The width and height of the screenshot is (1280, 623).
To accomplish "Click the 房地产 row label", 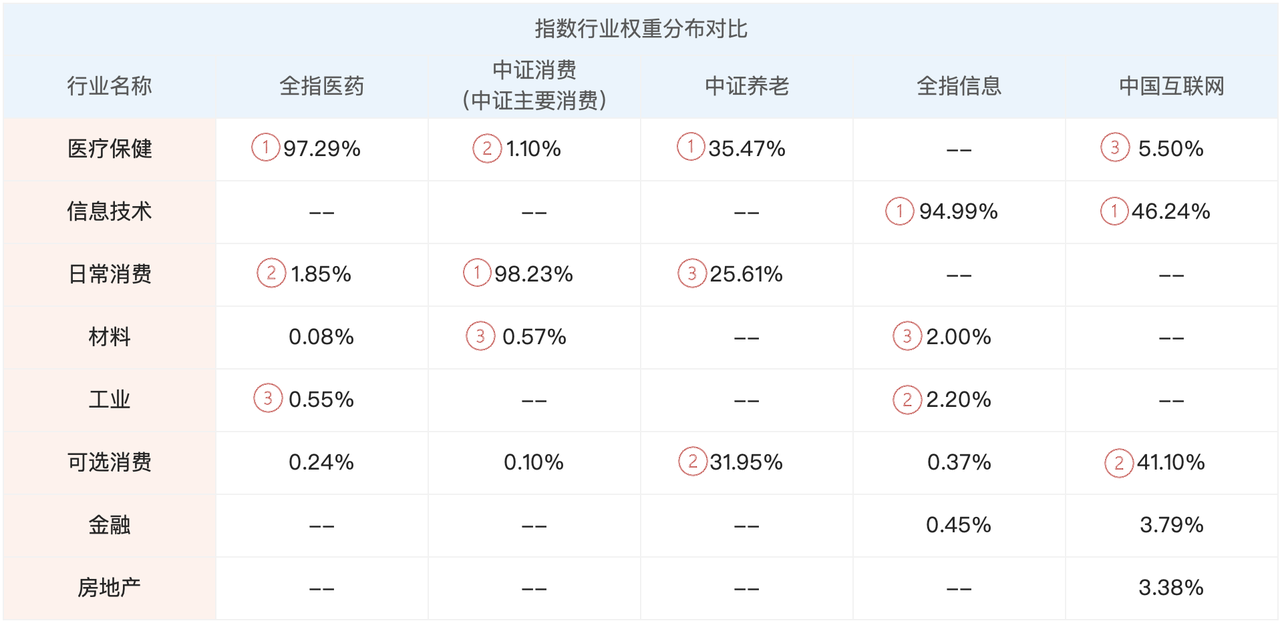I will [x=109, y=588].
